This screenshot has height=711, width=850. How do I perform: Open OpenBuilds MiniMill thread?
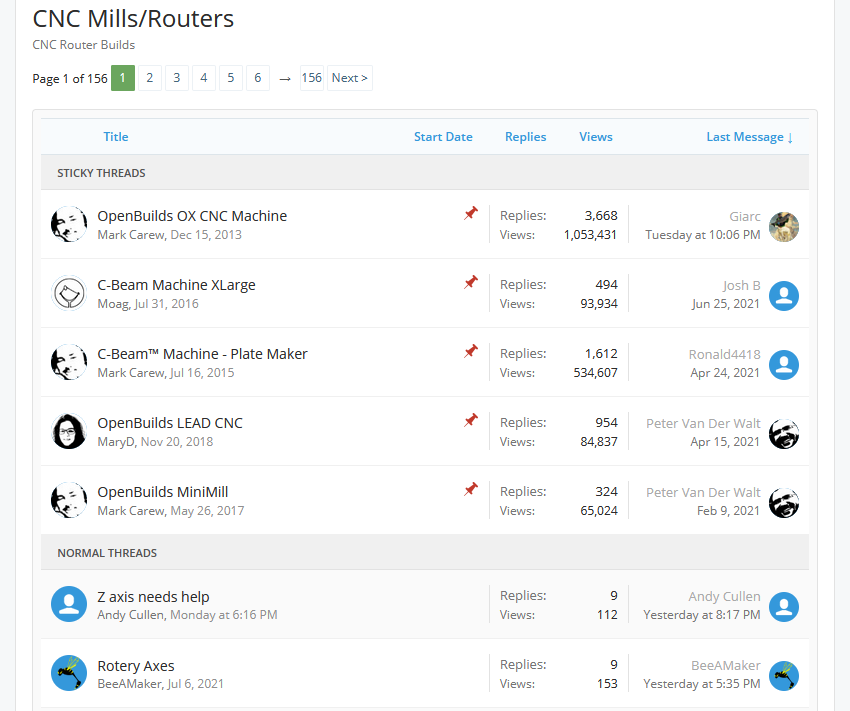click(x=163, y=492)
